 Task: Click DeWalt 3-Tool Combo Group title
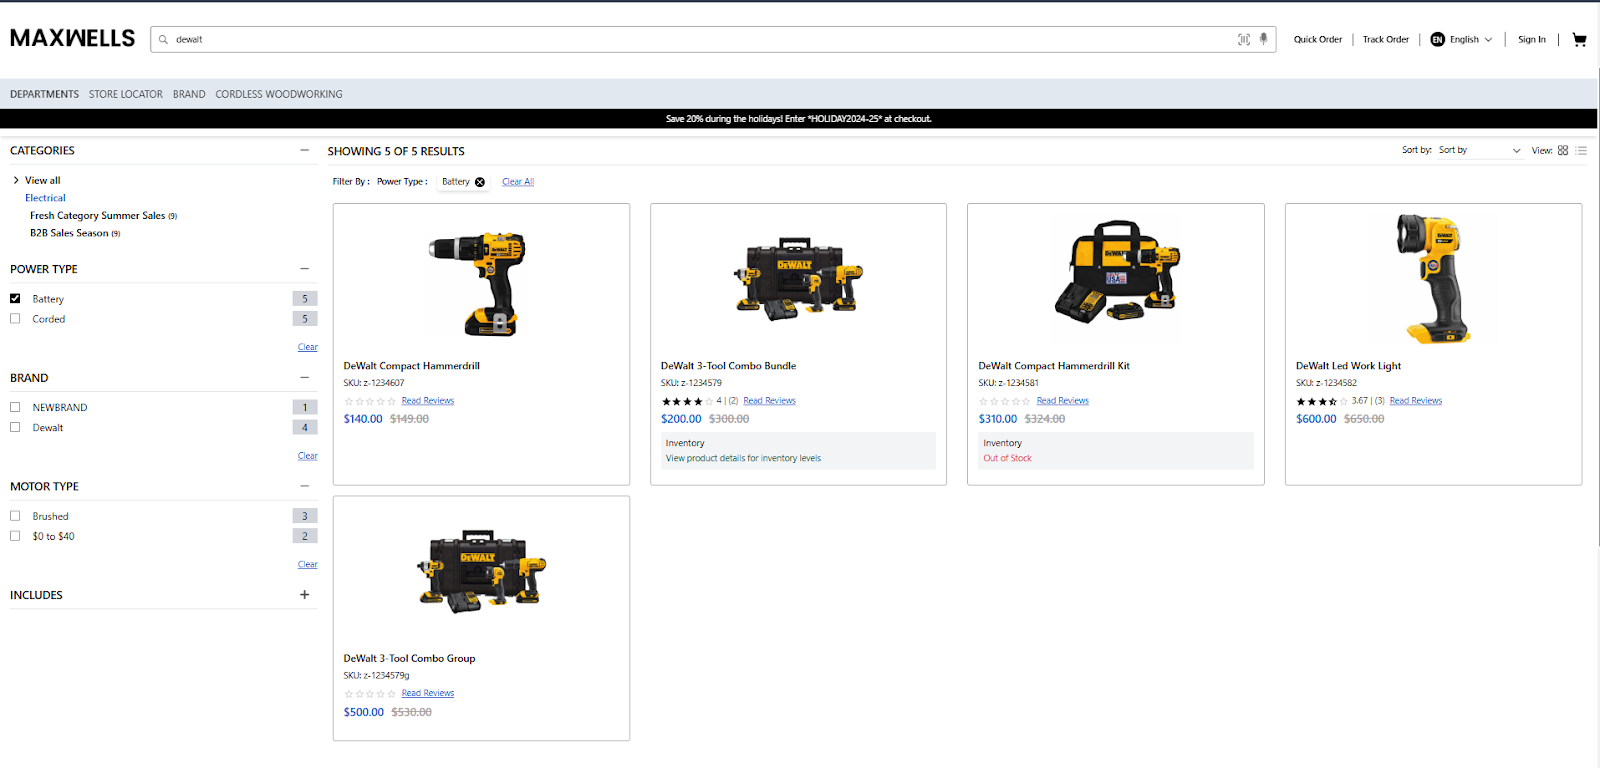[409, 659]
